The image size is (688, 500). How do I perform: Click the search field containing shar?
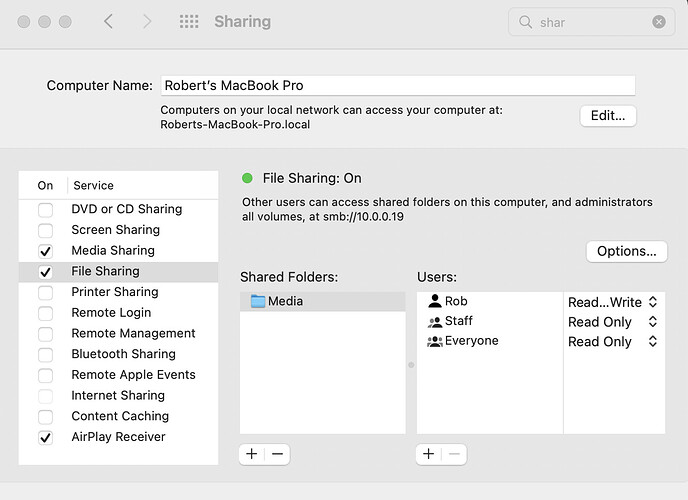[x=591, y=21]
